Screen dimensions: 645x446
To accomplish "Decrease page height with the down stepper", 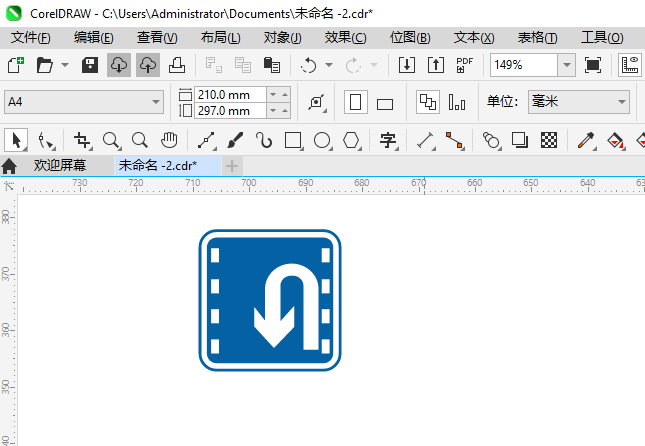I will [x=273, y=111].
